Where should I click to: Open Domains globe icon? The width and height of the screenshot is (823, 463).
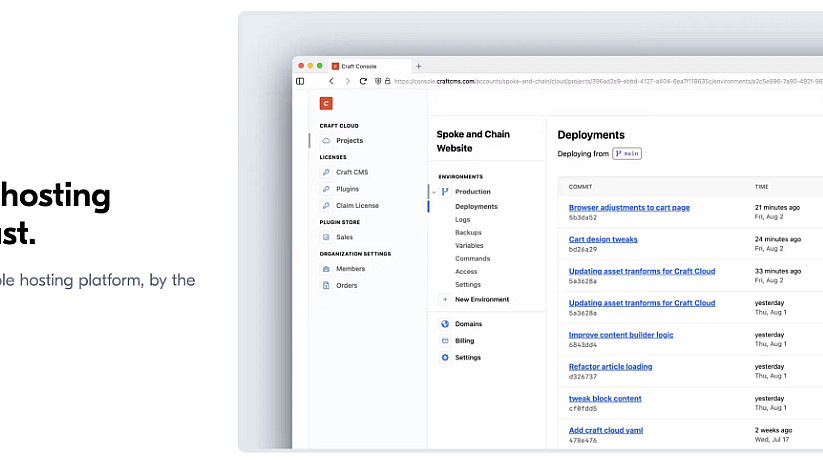coord(445,324)
